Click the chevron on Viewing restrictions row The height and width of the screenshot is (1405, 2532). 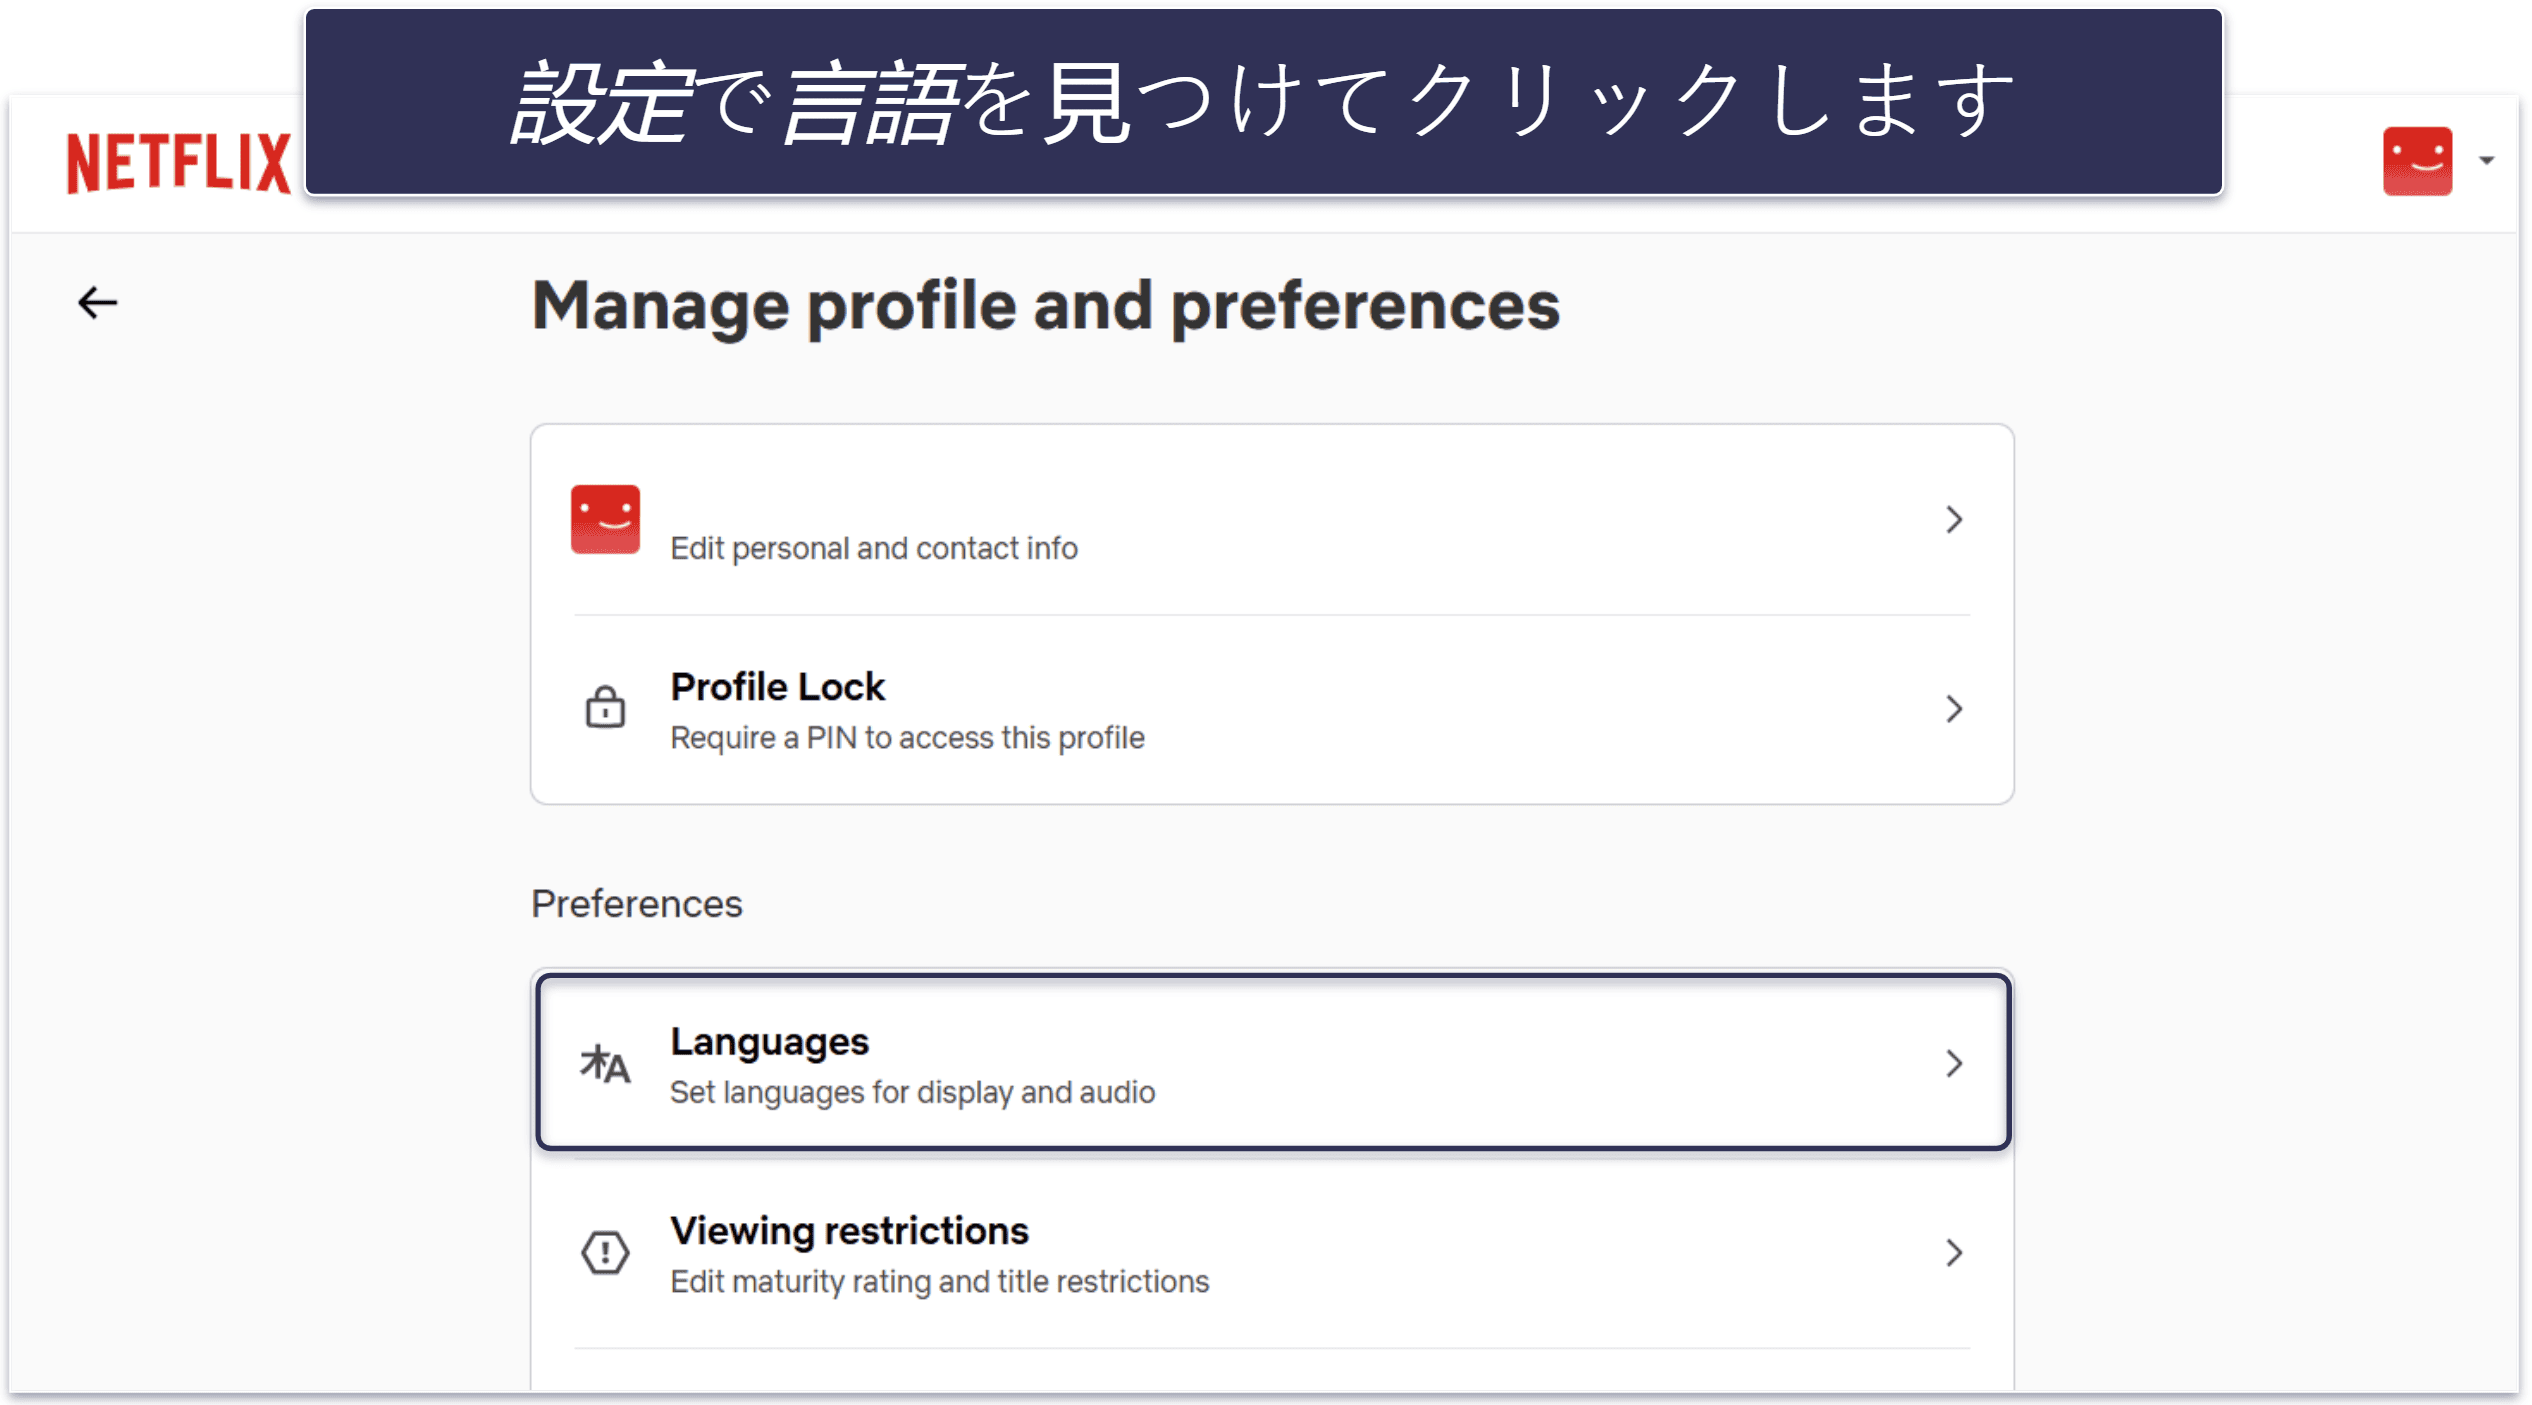(1954, 1252)
